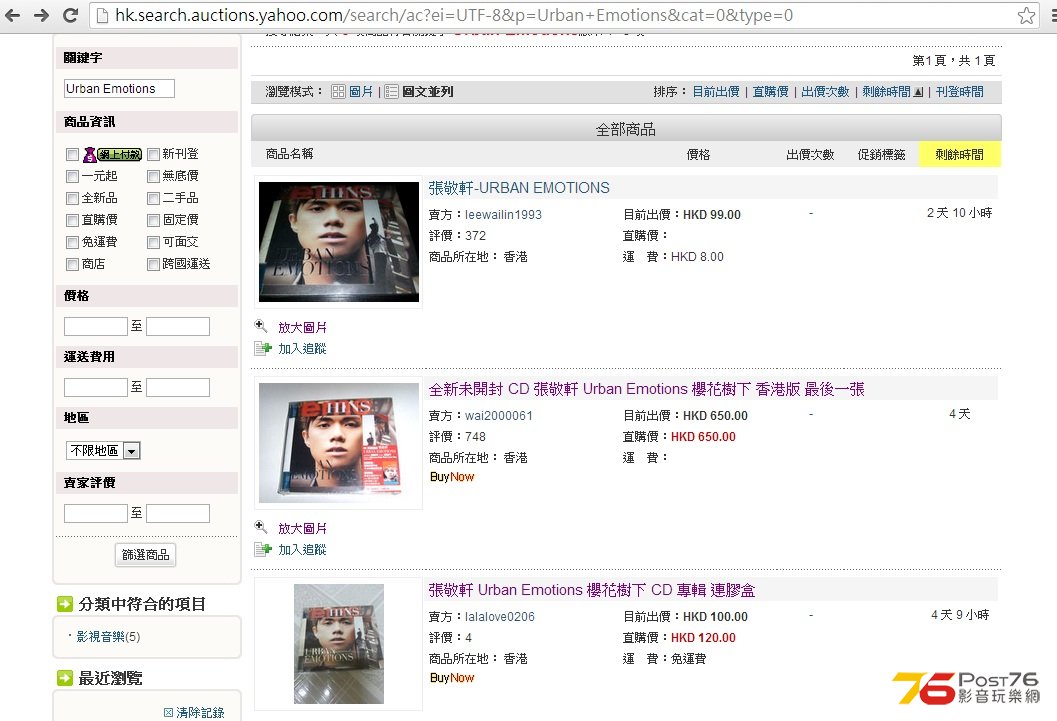Viewport: 1057px width, 721px height.
Task: Click the online payment 網上付款 badge
Action: tap(112, 154)
